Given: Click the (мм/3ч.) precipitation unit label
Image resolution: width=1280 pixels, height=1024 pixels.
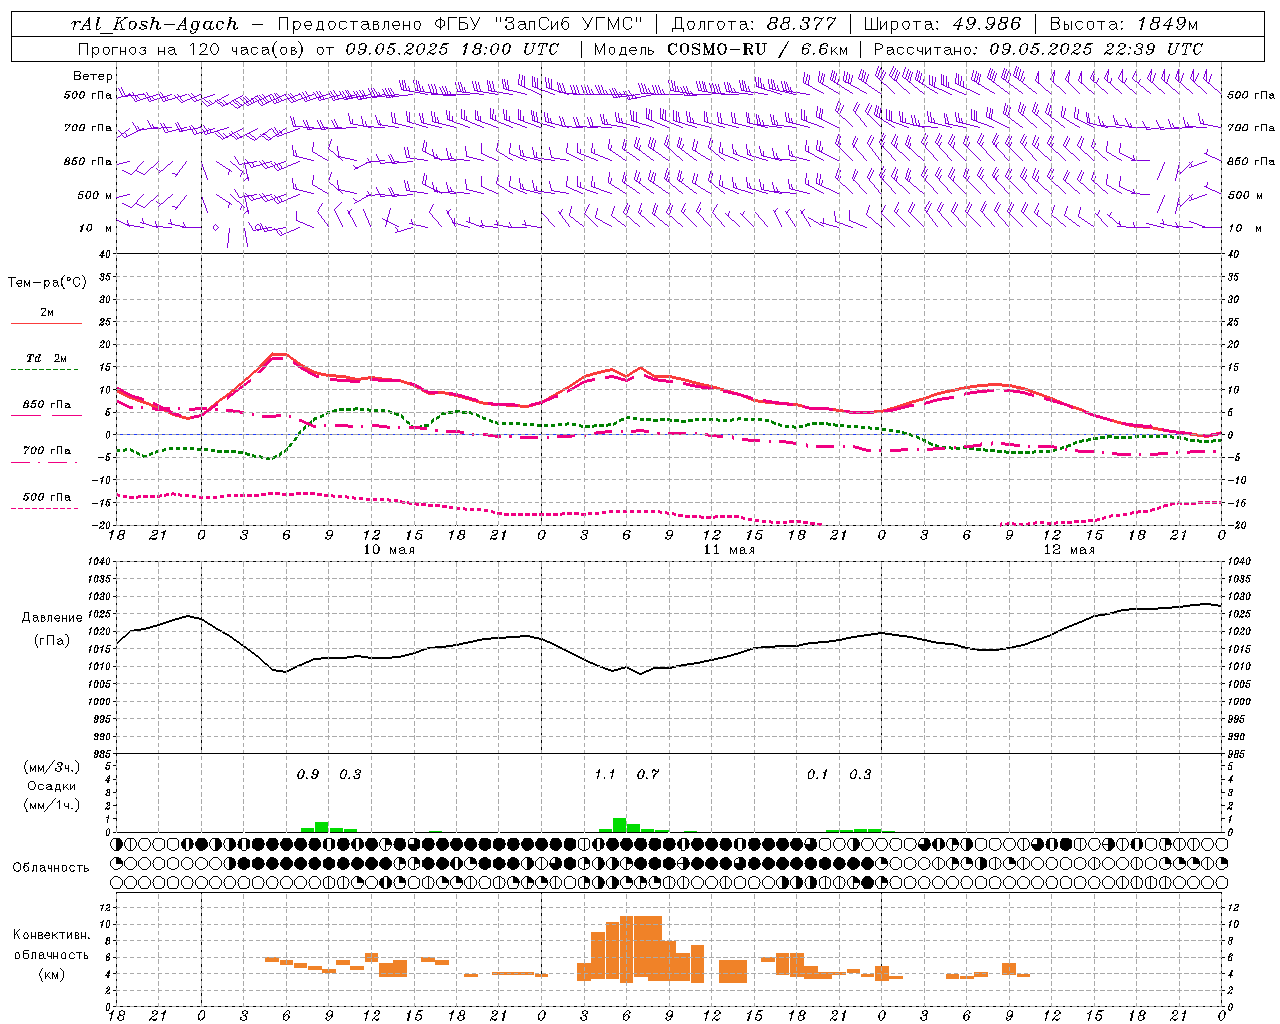Looking at the screenshot, I should [52, 767].
